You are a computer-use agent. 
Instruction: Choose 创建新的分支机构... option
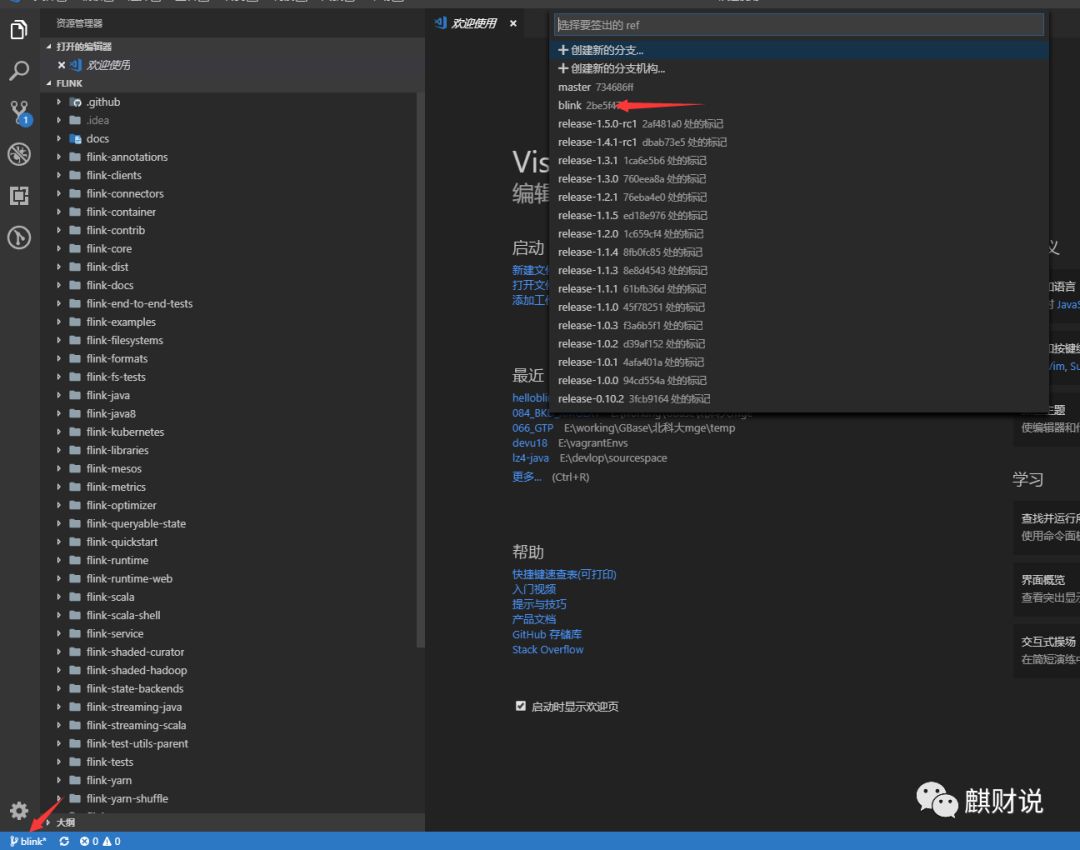tap(799, 68)
